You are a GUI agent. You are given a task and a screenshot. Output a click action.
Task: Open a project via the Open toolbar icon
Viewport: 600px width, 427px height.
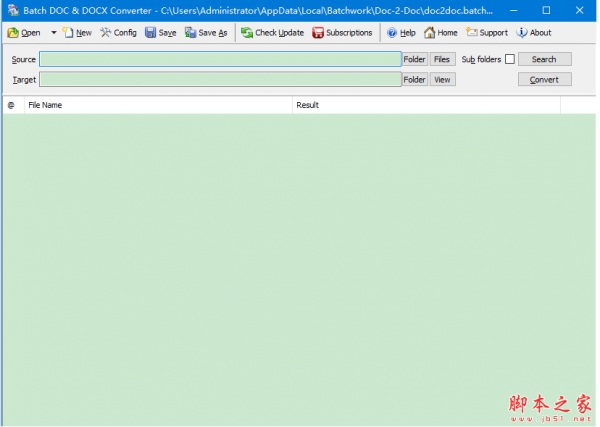click(23, 33)
